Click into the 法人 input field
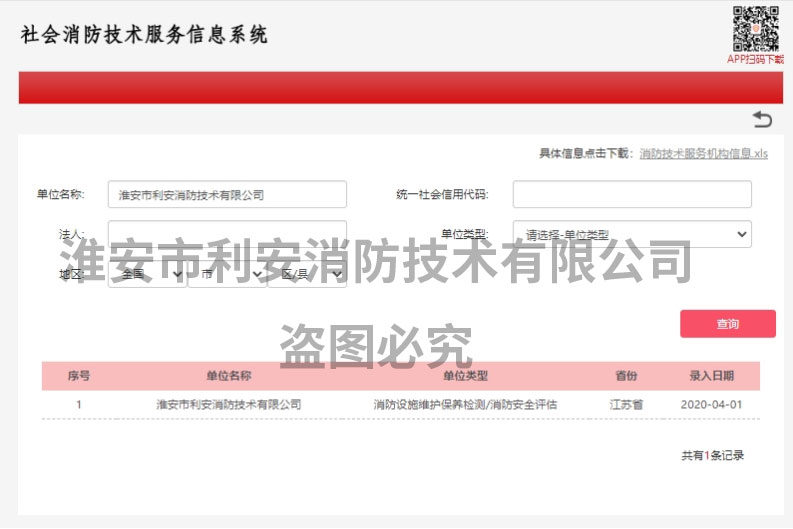793x529 pixels. pos(227,234)
